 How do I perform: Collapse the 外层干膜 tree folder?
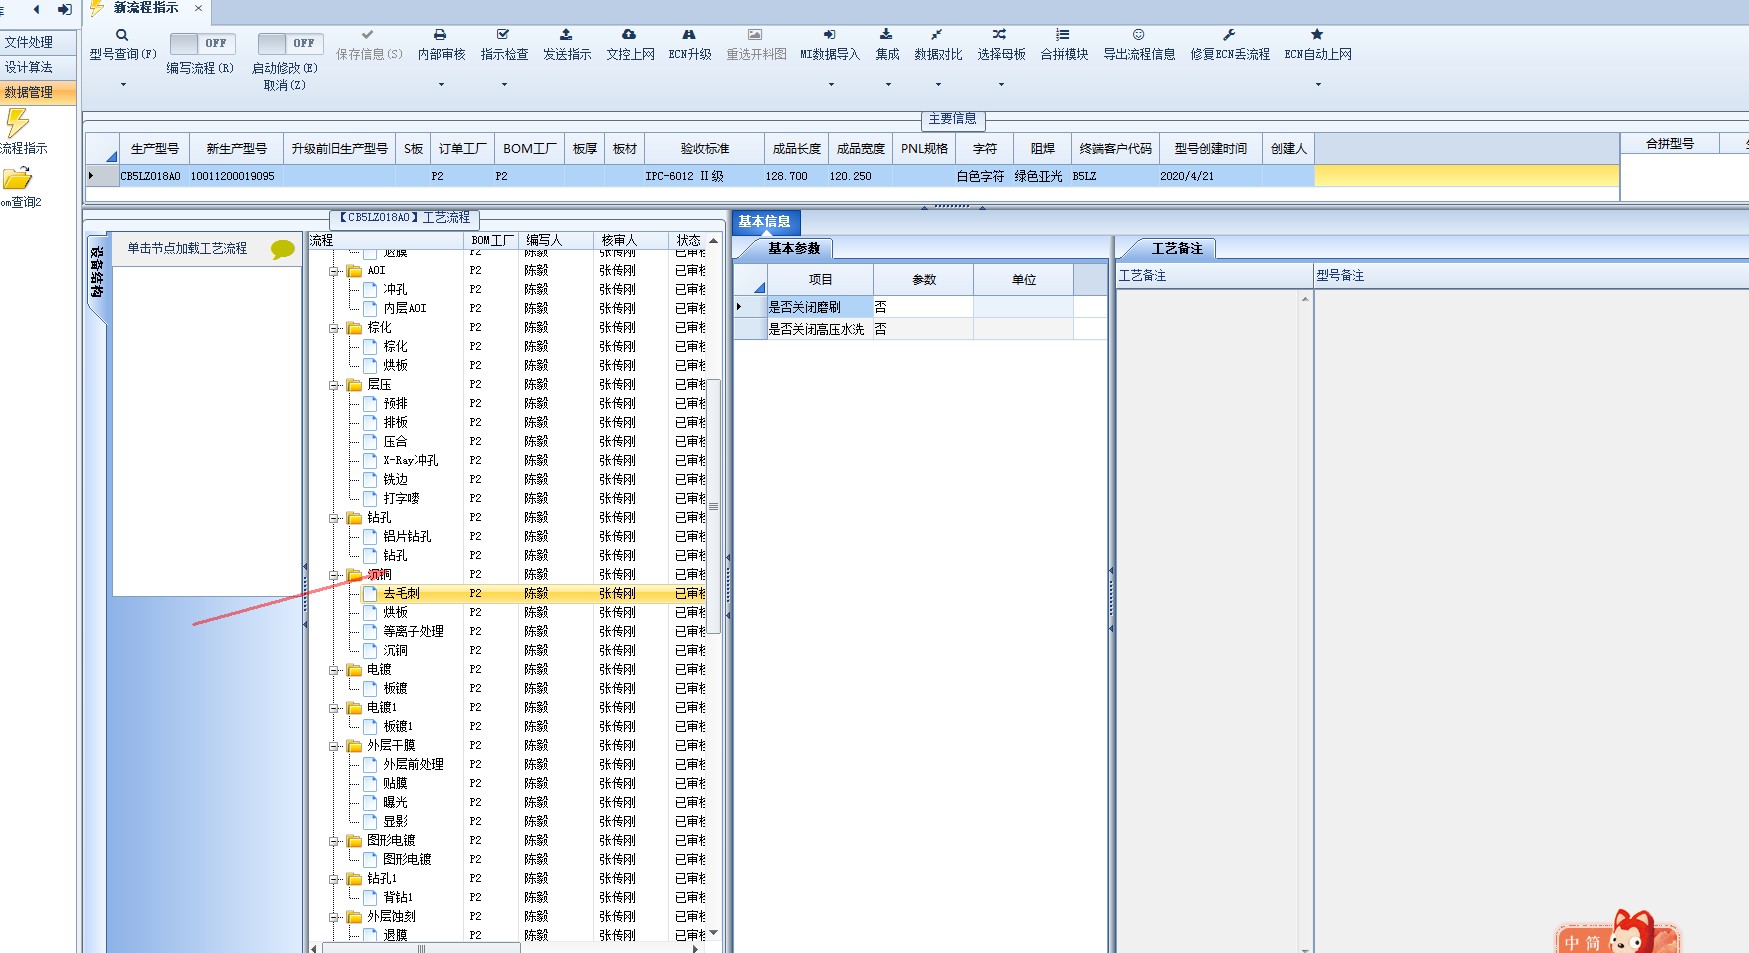335,746
